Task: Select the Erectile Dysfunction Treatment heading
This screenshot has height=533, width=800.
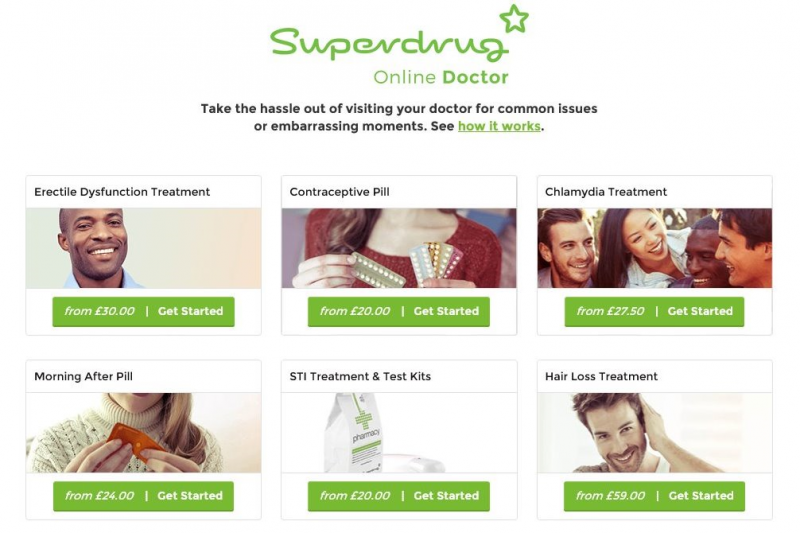Action: coord(122,192)
